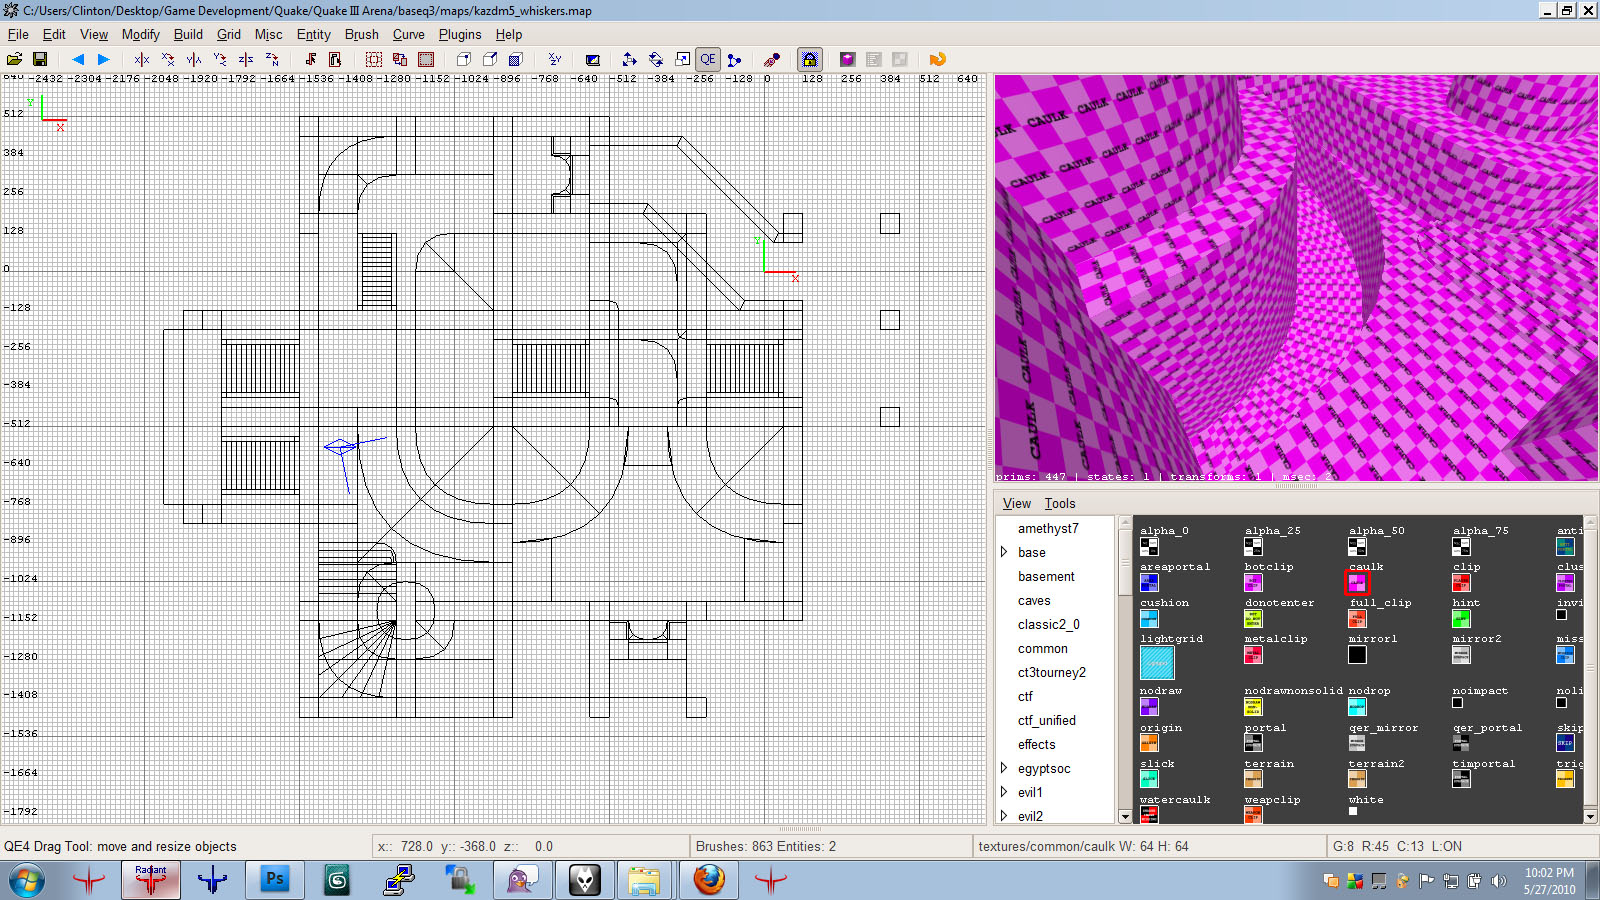Pick the nodraw texture
1600x900 pixels.
coord(1149,706)
